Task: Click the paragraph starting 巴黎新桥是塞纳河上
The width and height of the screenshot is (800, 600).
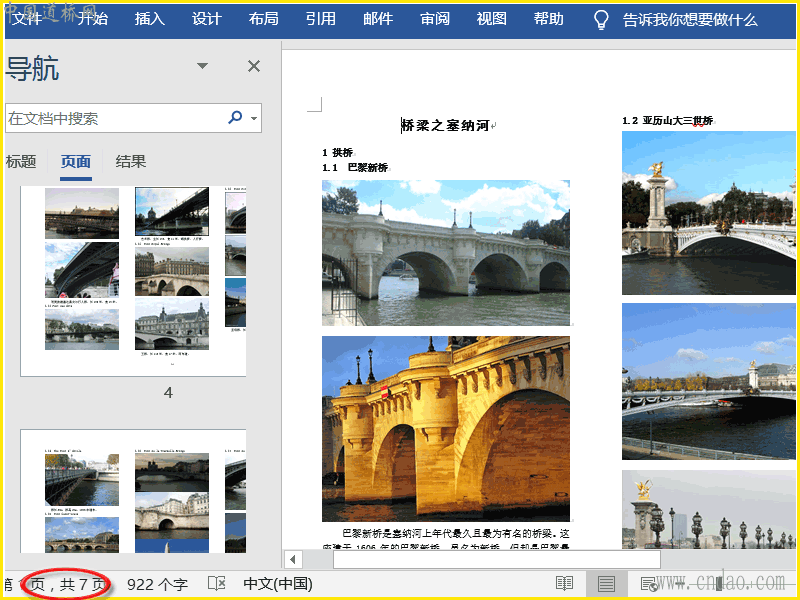Action: [x=446, y=539]
